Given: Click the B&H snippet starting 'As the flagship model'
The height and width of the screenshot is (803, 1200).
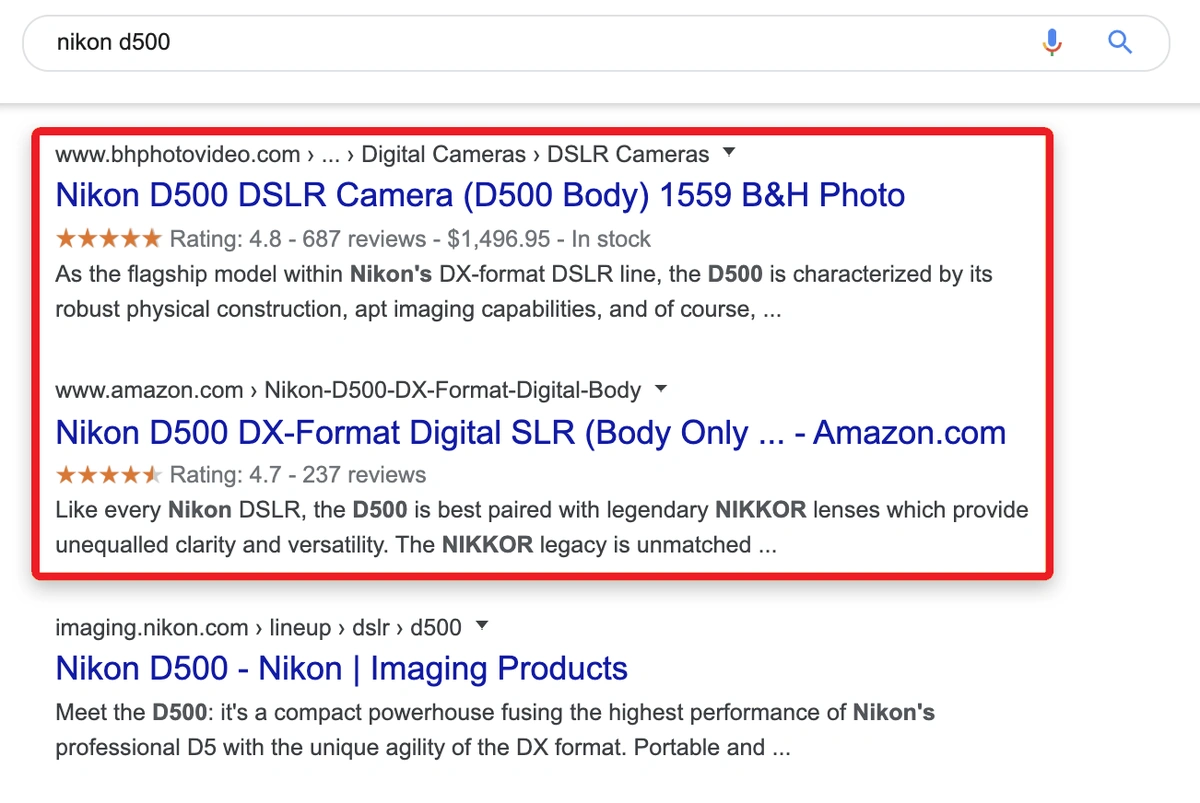Looking at the screenshot, I should coord(520,291).
